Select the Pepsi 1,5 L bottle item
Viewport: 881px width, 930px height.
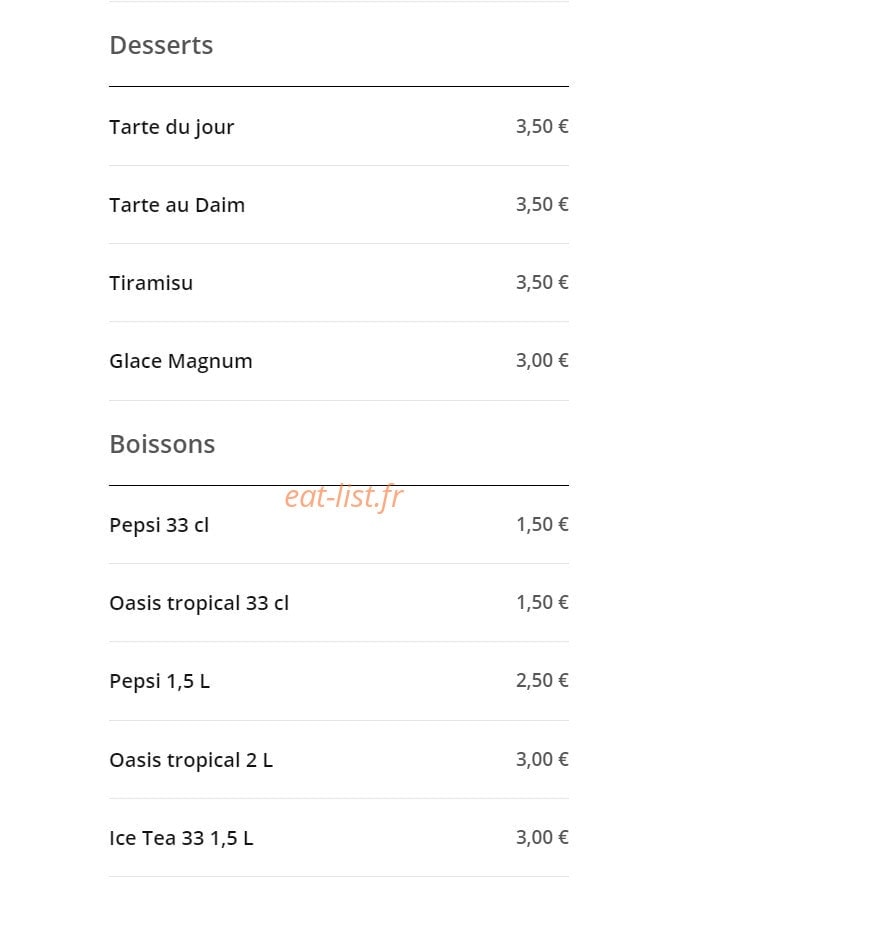tap(159, 681)
